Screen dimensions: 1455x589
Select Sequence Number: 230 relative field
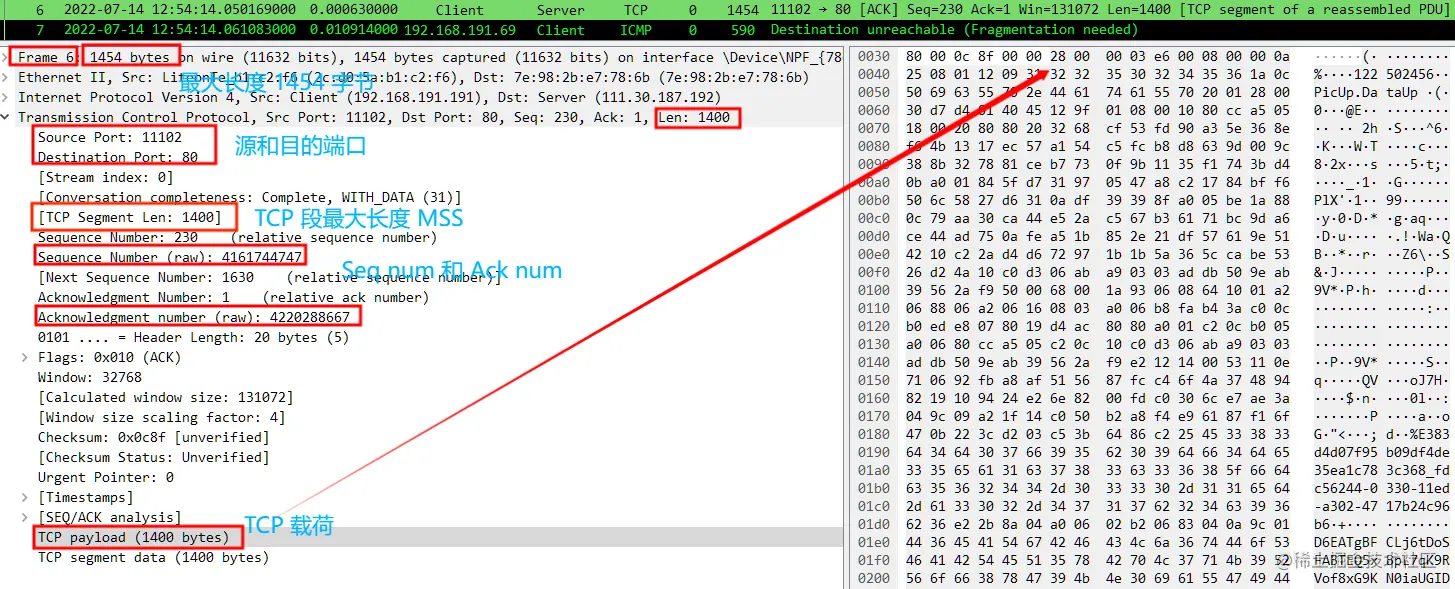click(237, 237)
